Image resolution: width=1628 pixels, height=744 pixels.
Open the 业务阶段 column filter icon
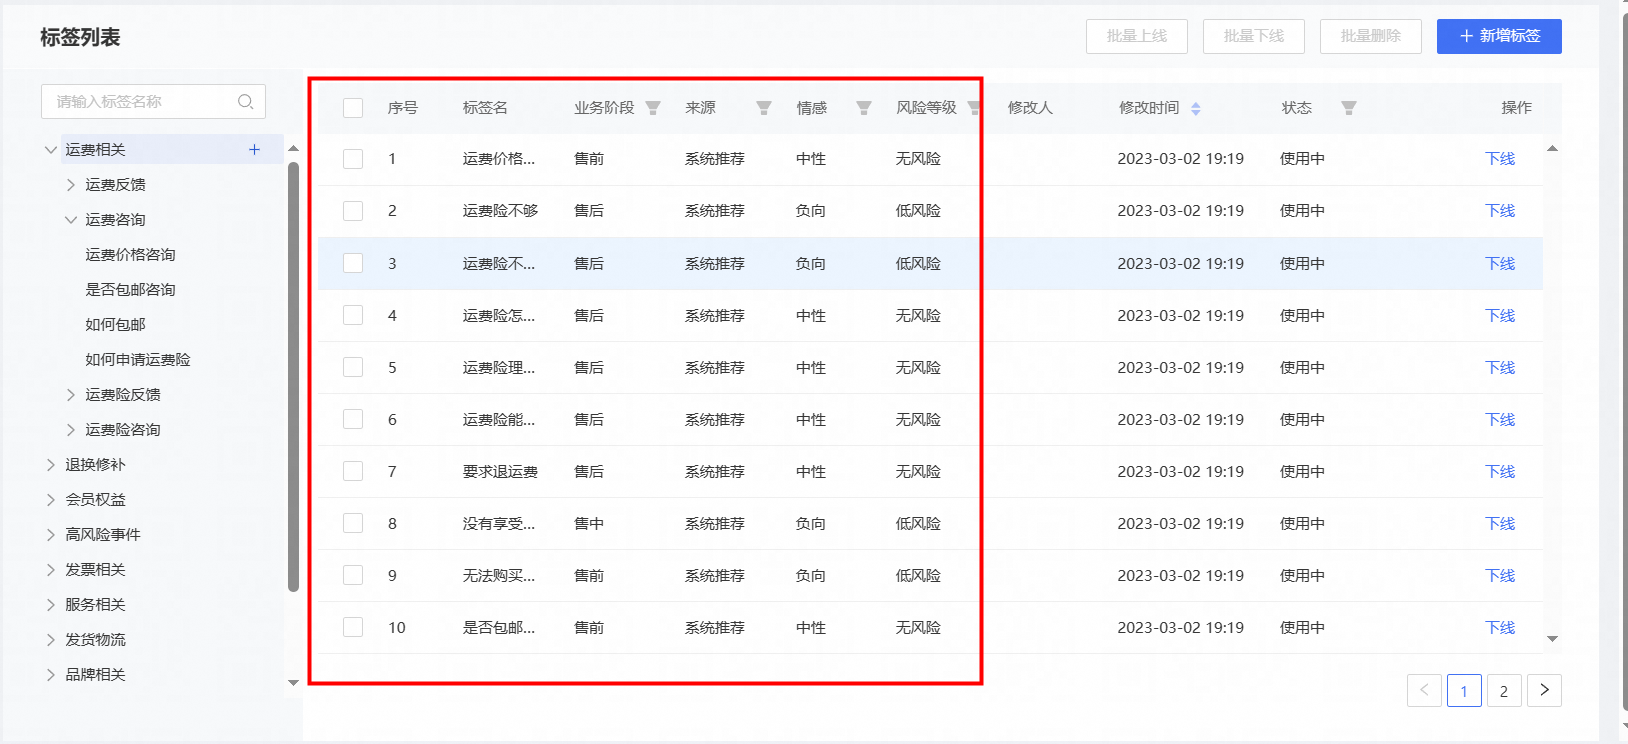(653, 108)
